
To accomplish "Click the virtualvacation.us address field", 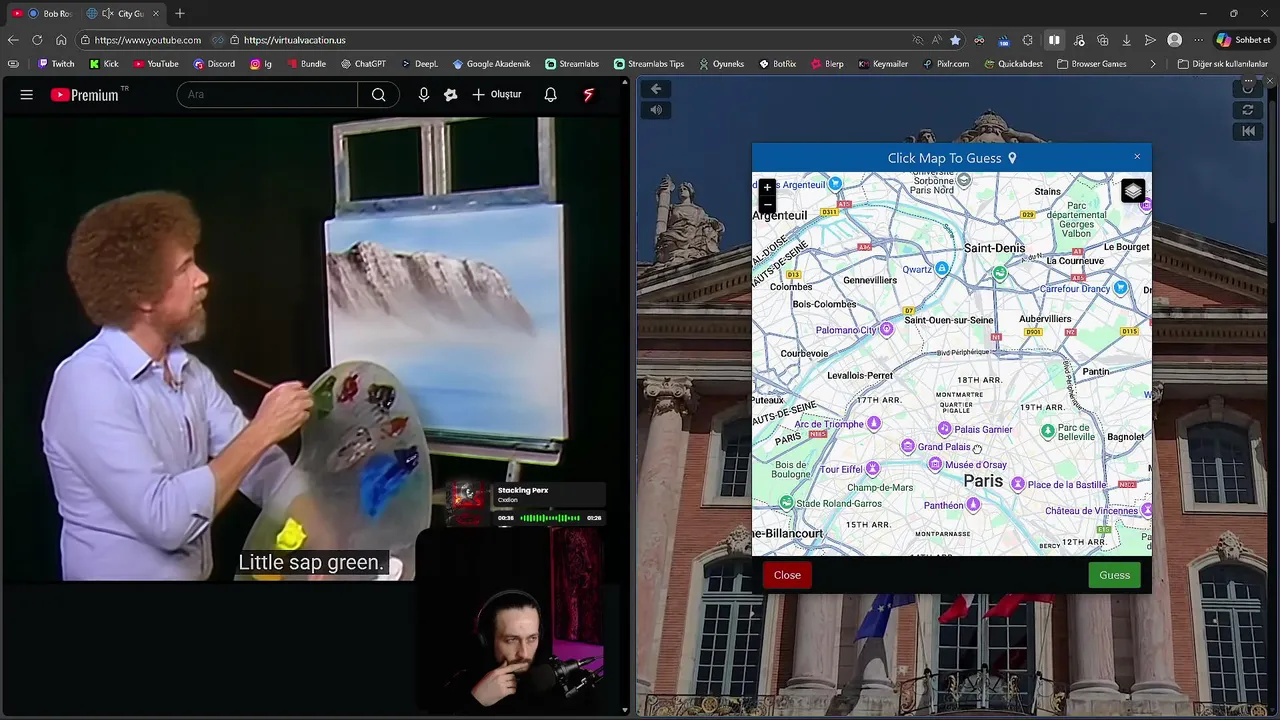I will point(294,40).
